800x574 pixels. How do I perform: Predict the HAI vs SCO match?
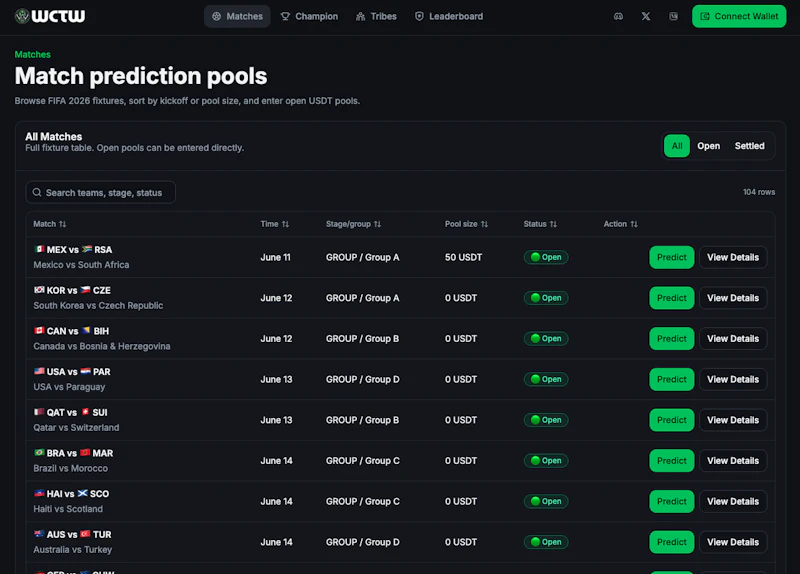point(671,502)
